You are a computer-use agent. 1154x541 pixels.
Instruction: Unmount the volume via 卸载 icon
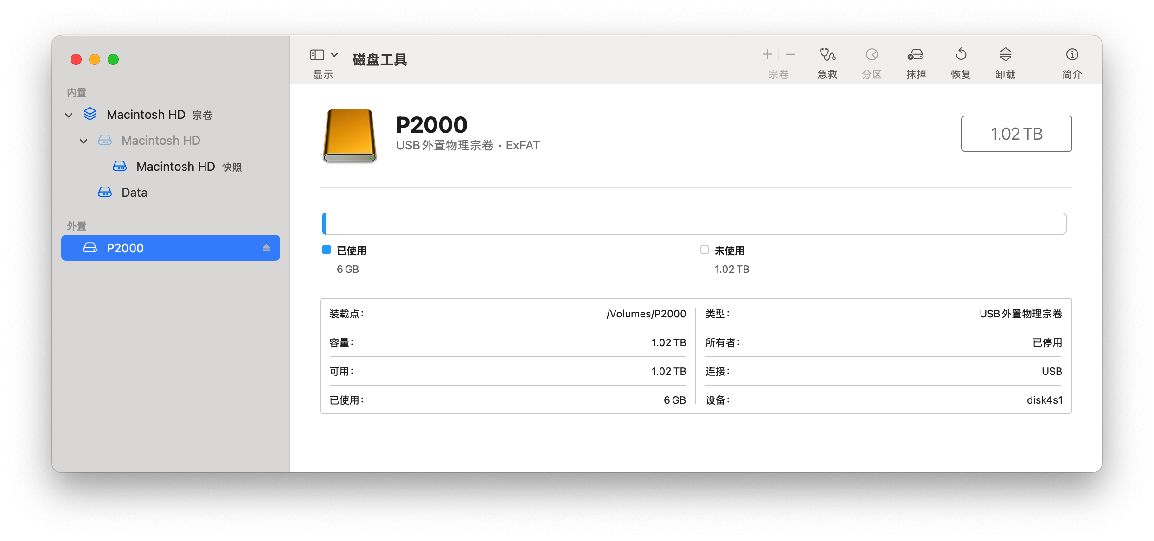coord(1005,54)
